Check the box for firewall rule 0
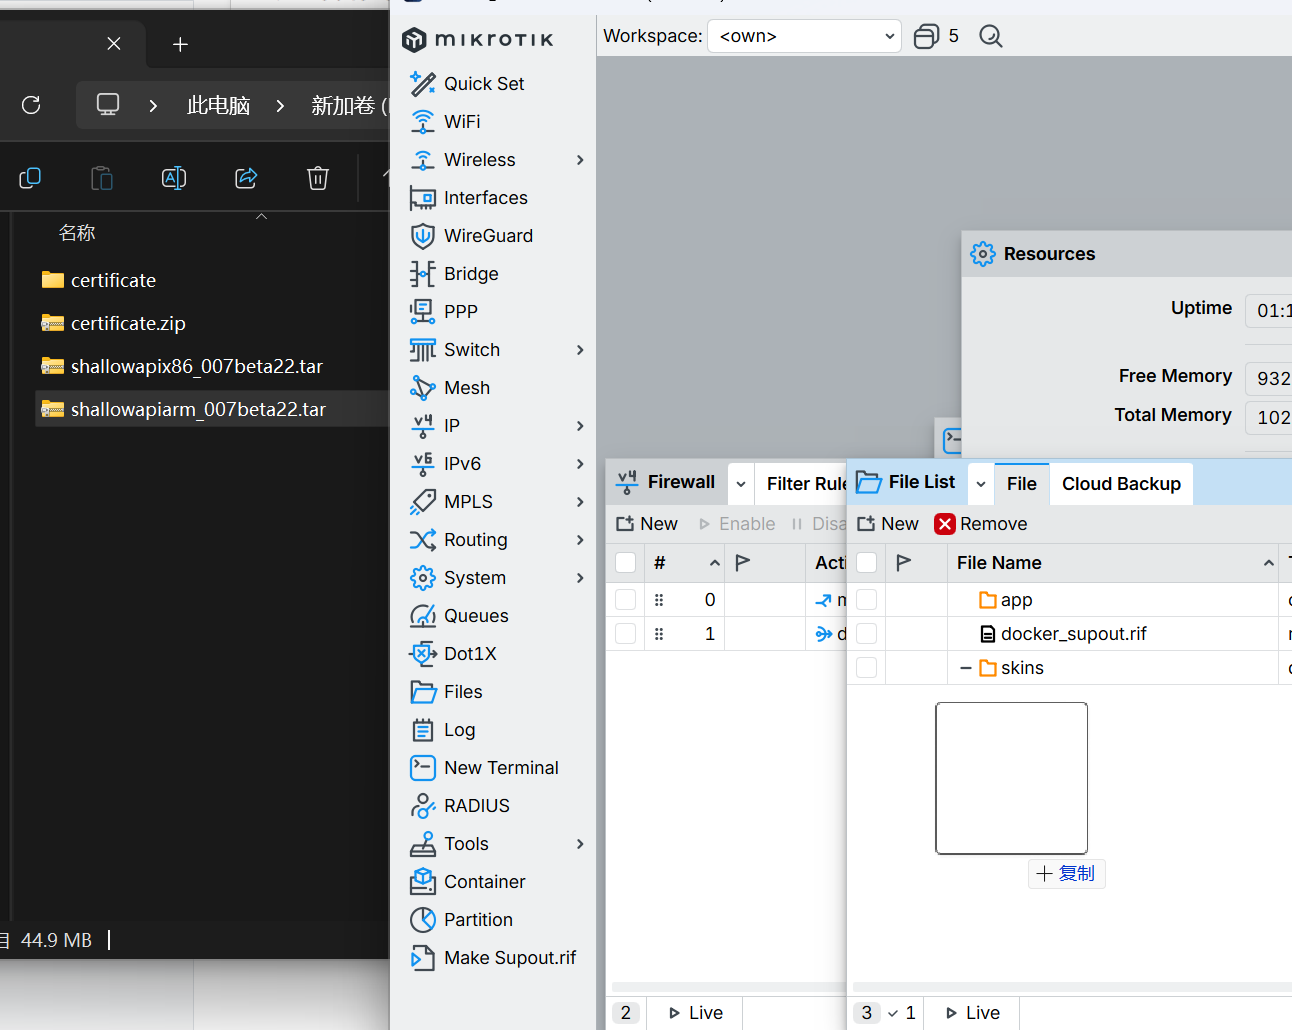This screenshot has width=1292, height=1030. [626, 600]
